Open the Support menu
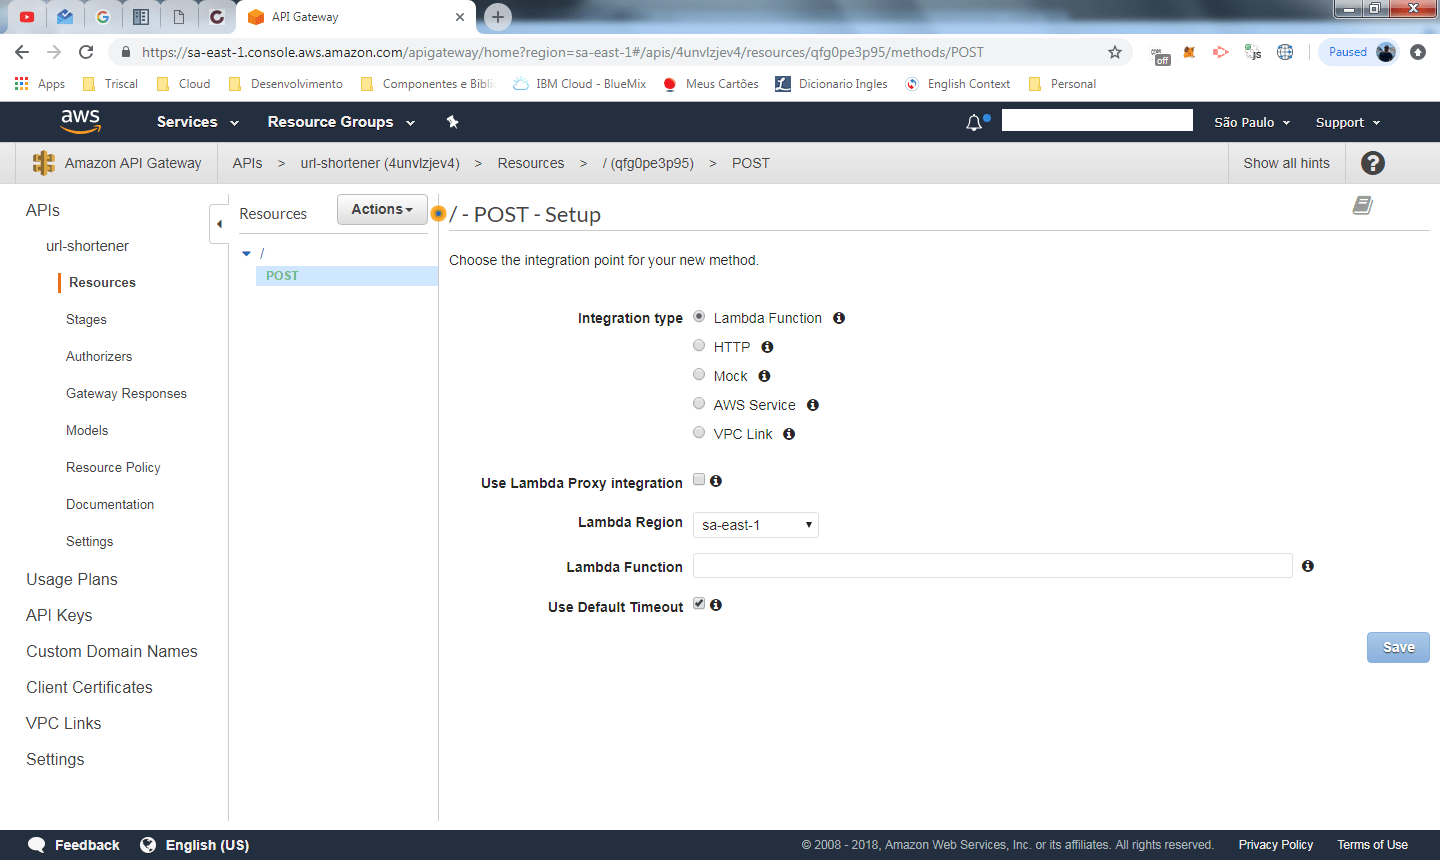The image size is (1441, 866). click(1348, 122)
